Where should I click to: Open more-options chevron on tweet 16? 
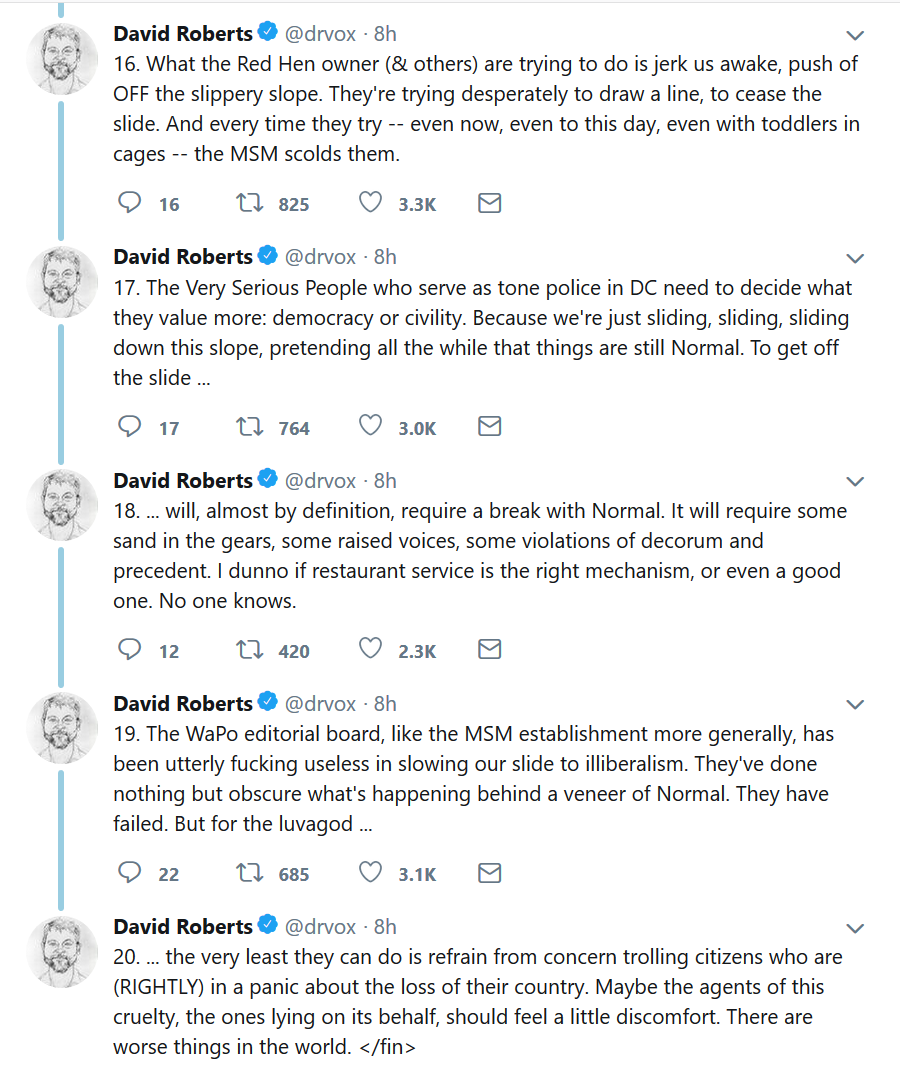click(x=855, y=35)
